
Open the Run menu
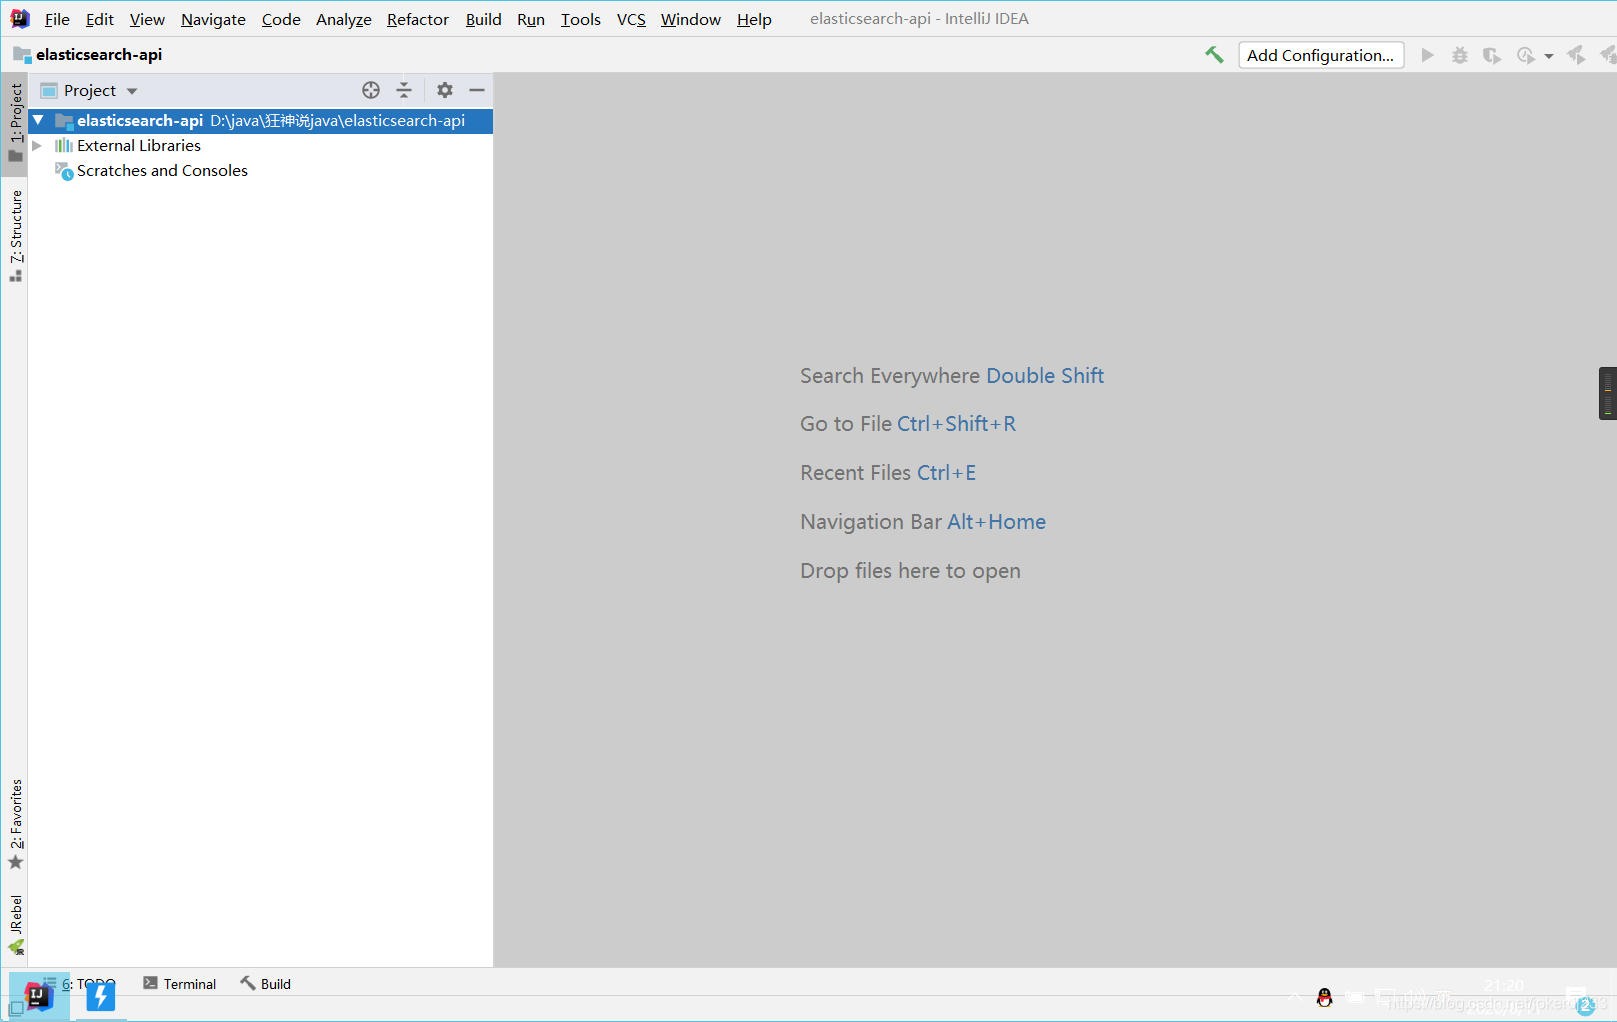(531, 19)
